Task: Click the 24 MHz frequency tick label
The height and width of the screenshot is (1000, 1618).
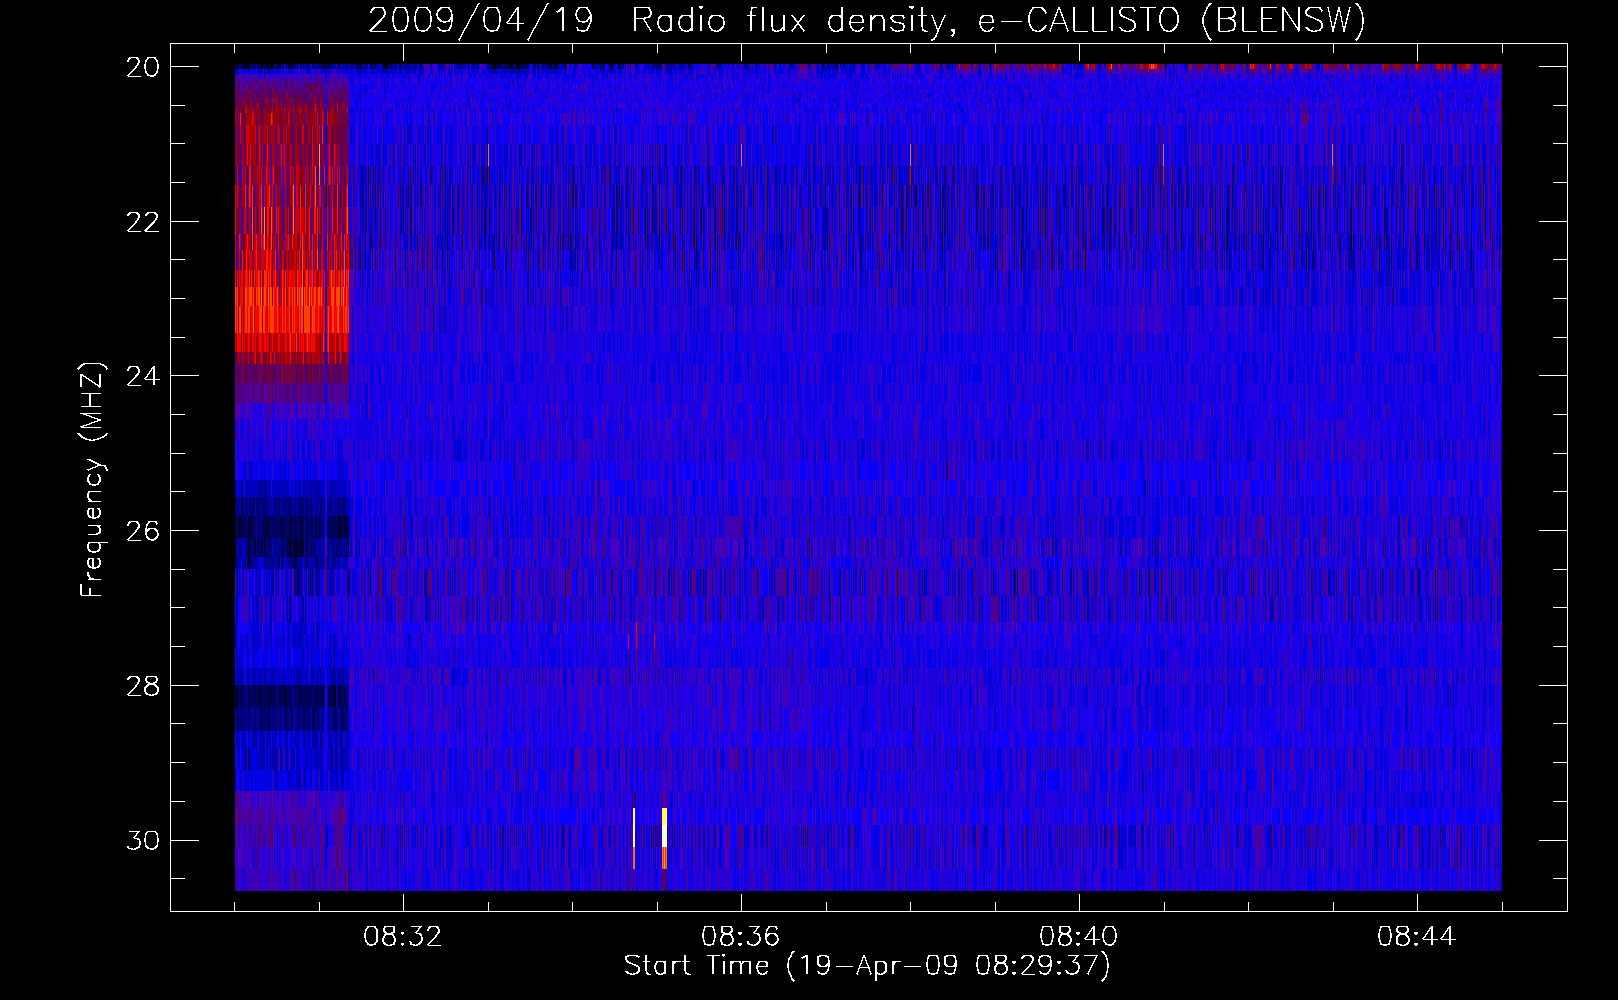Action: tap(143, 376)
